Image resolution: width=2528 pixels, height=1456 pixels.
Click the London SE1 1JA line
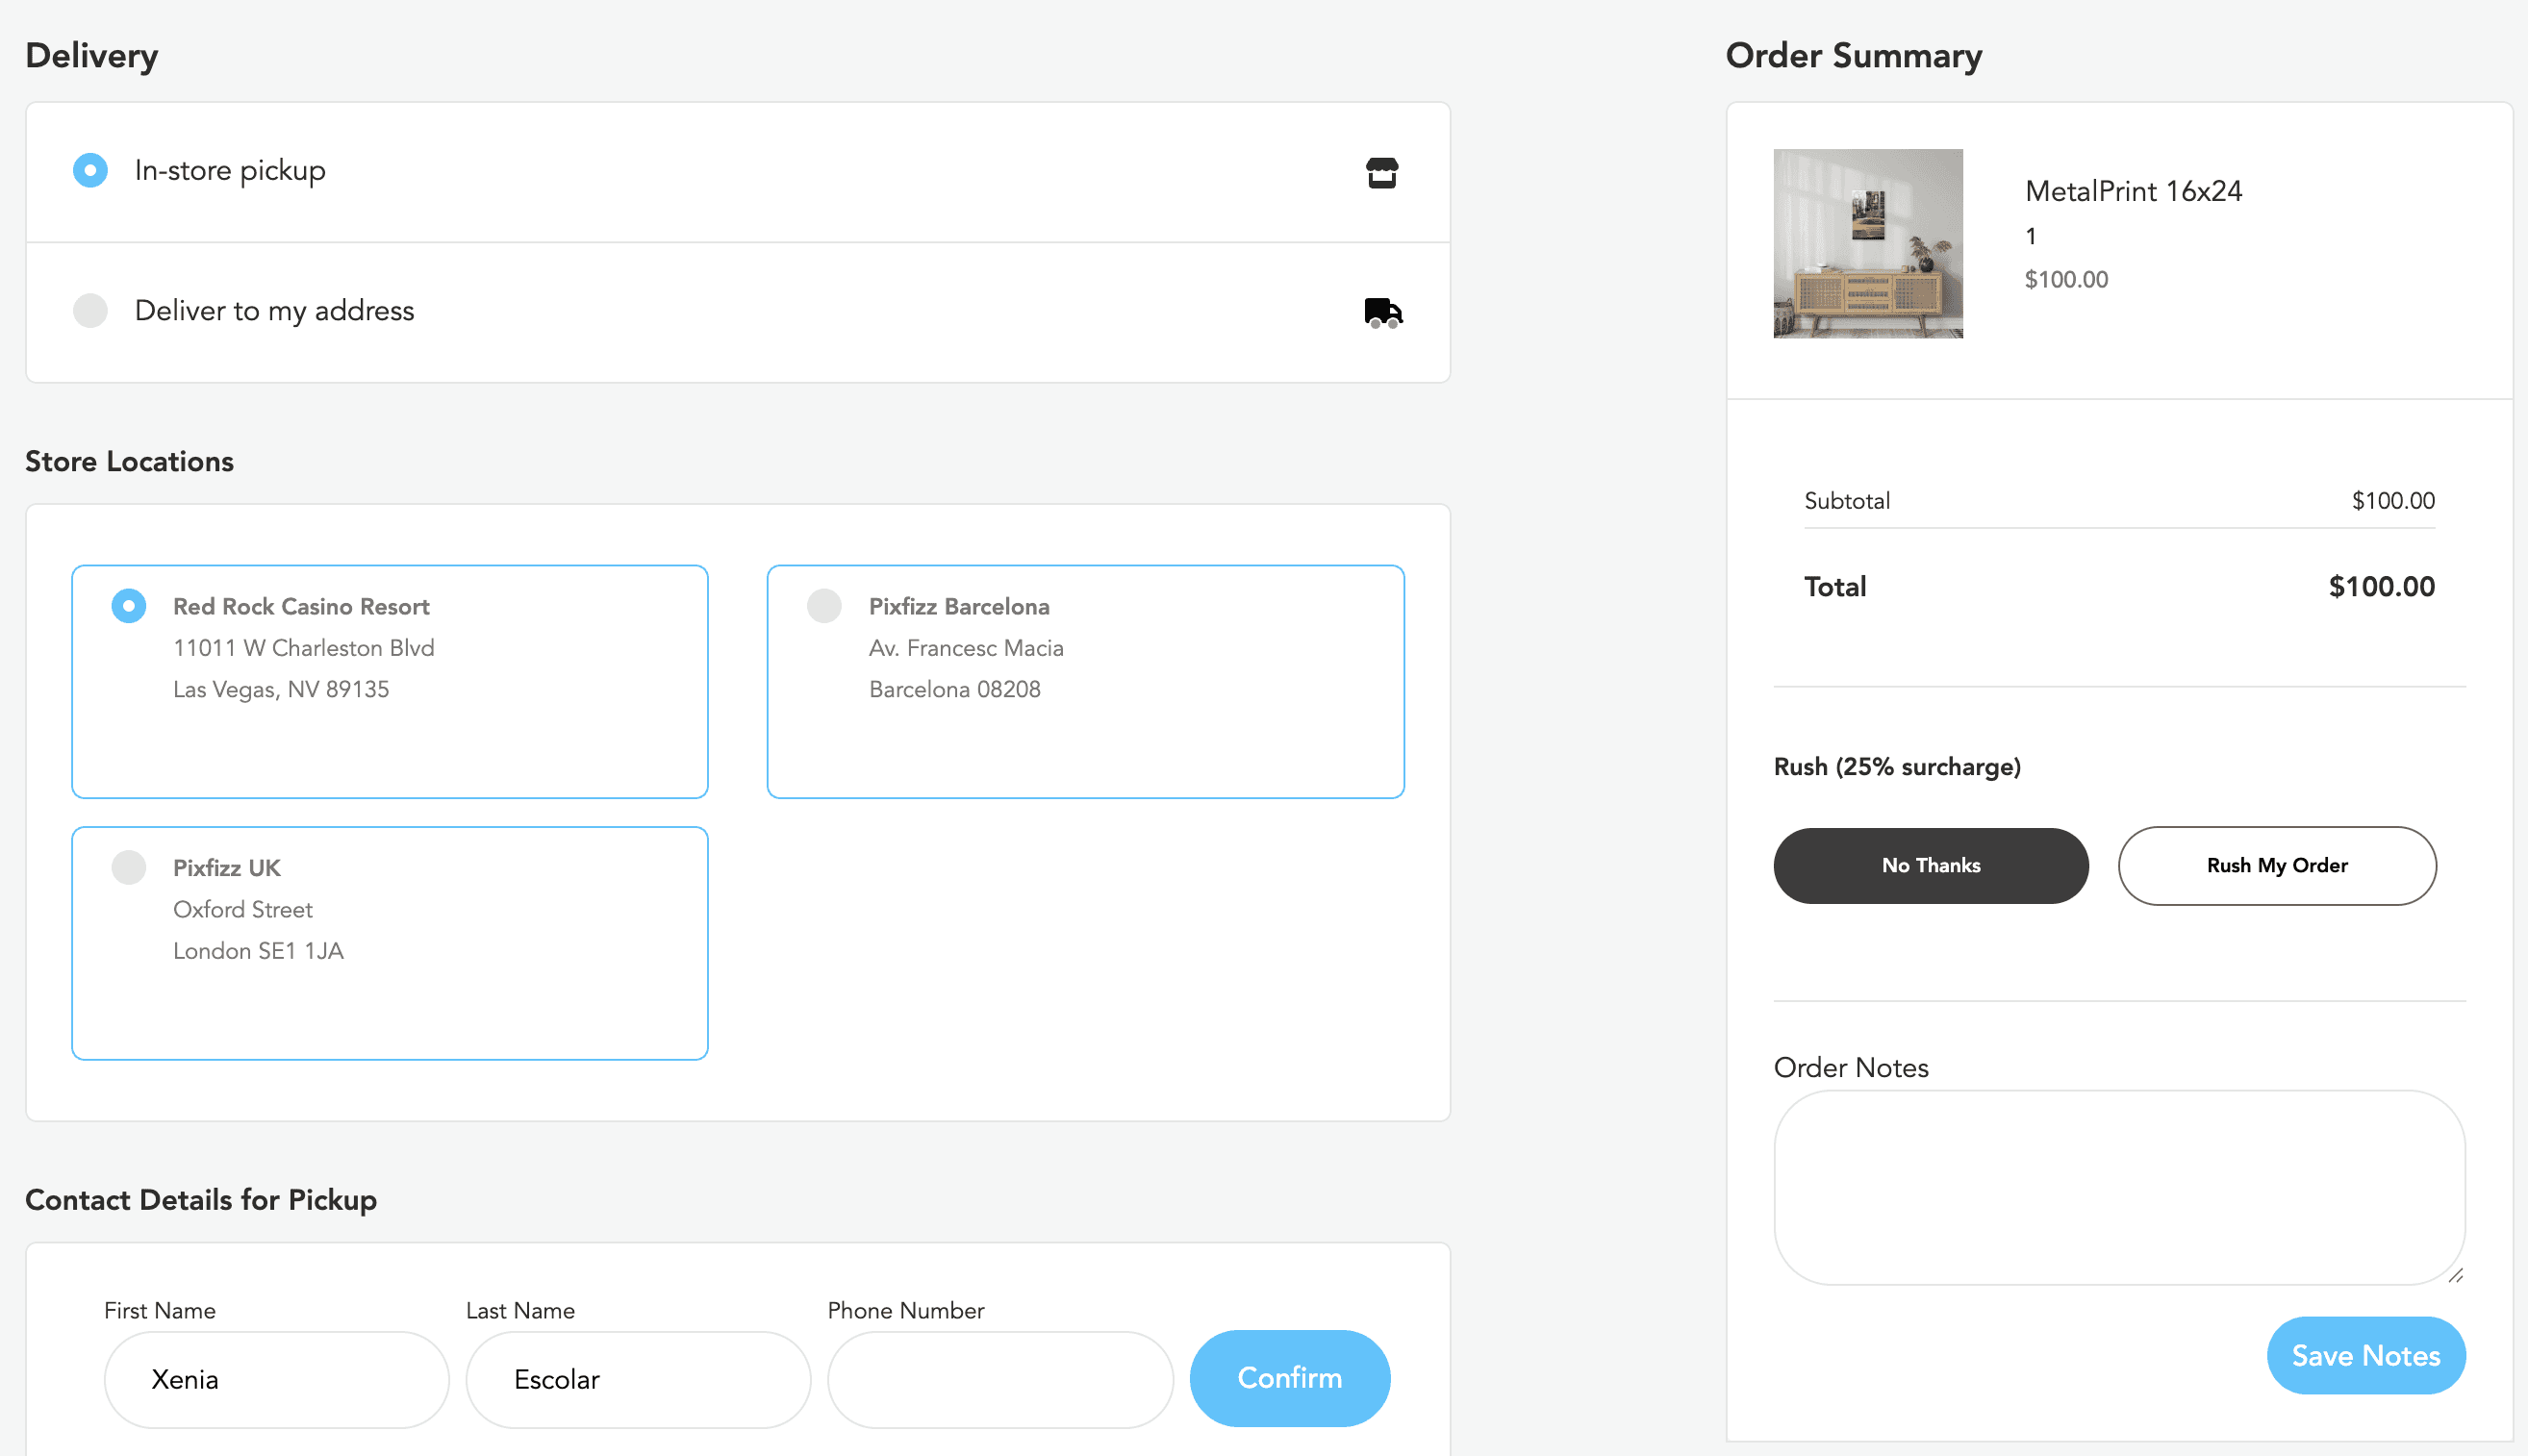tap(258, 950)
